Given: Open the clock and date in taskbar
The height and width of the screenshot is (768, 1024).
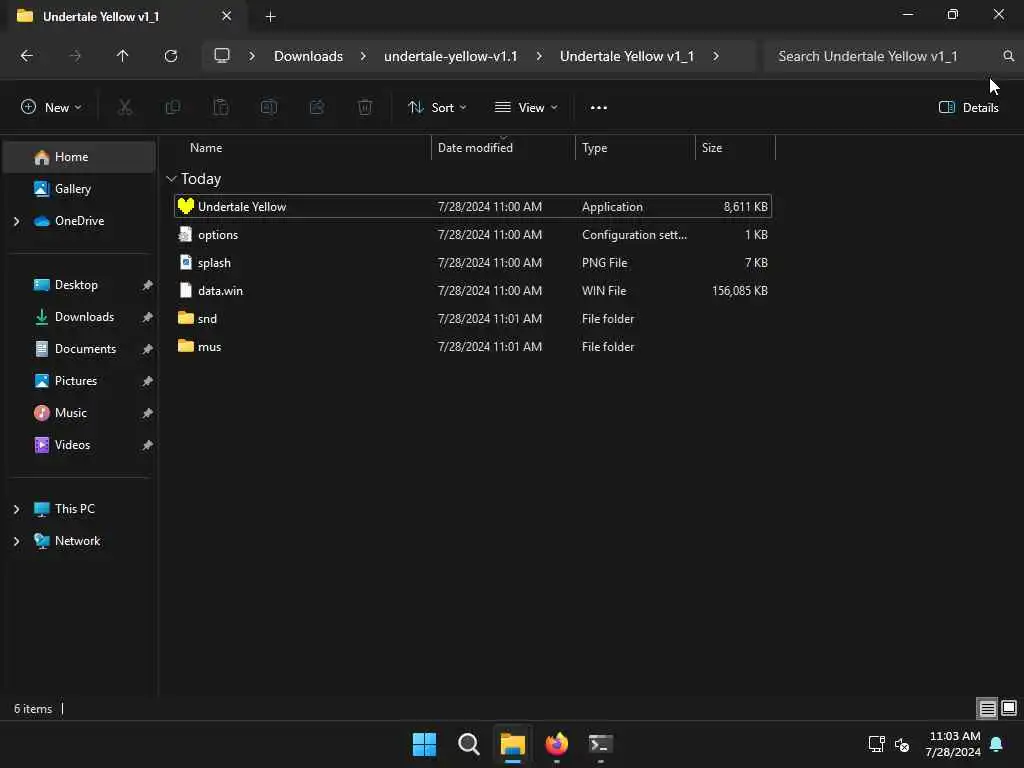Looking at the screenshot, I should (x=953, y=744).
